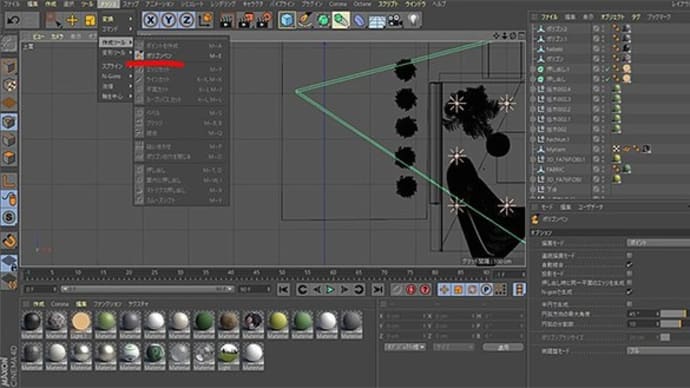The width and height of the screenshot is (690, 388).
Task: Select the Move tool
Action: [72, 20]
